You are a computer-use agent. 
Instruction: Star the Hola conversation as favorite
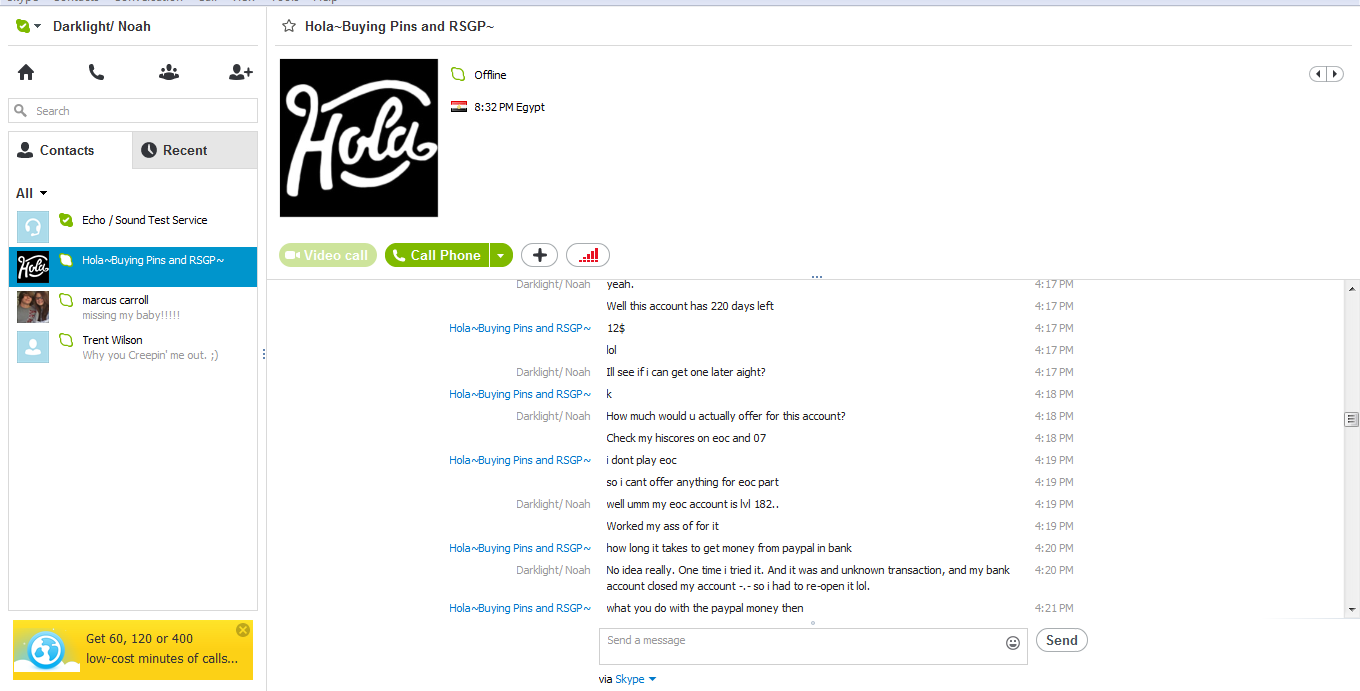289,26
